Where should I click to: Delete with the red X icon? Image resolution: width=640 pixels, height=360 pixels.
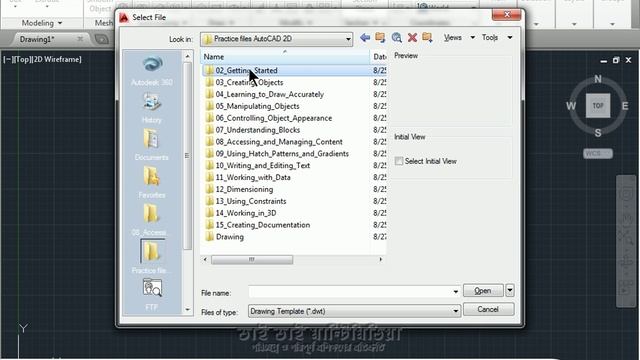click(x=412, y=38)
